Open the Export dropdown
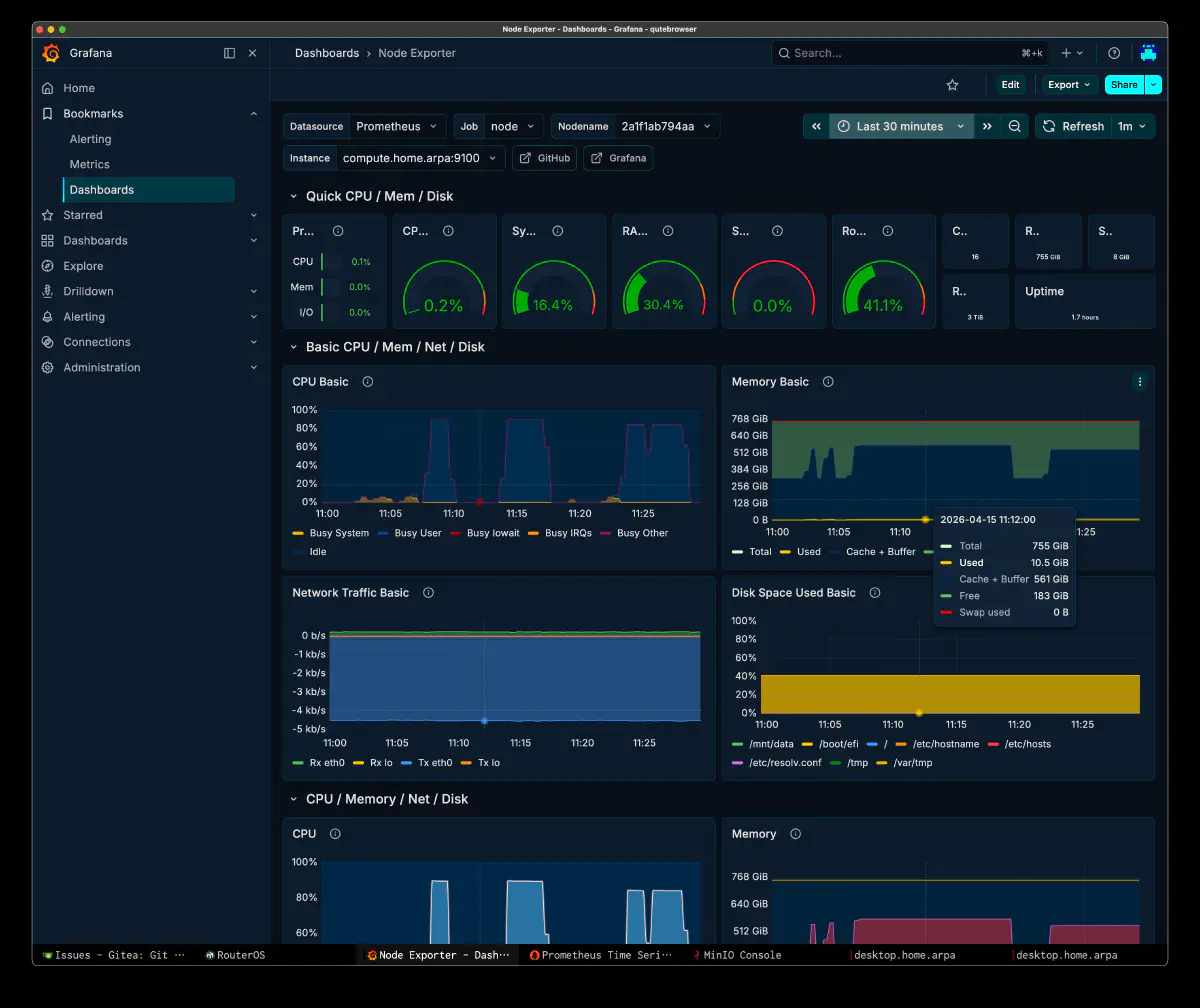The image size is (1200, 1008). click(x=1069, y=85)
